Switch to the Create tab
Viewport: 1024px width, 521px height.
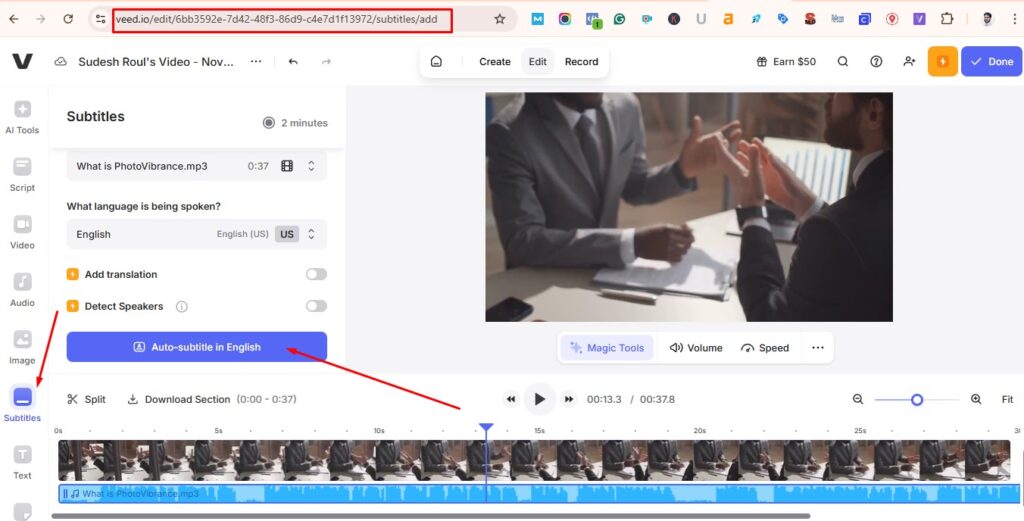click(x=494, y=61)
